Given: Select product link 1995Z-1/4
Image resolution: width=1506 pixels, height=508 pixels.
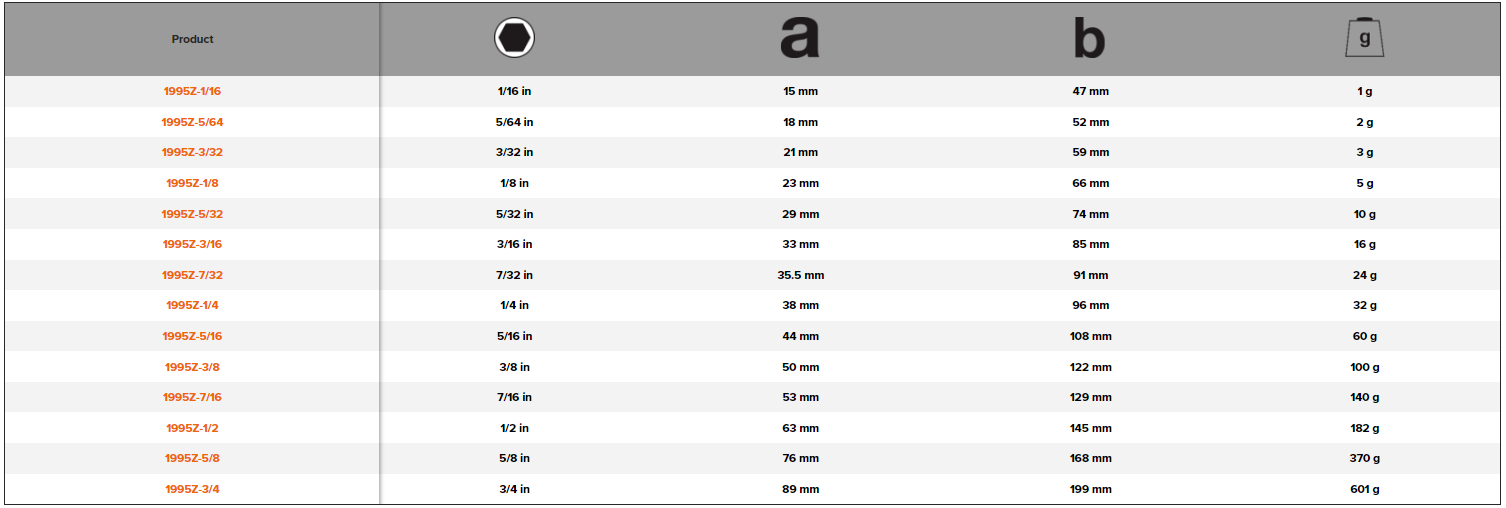Looking at the screenshot, I should pyautogui.click(x=192, y=306).
